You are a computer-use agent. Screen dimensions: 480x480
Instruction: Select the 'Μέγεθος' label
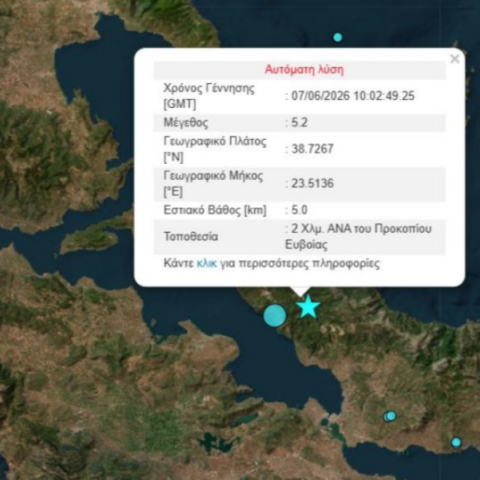tap(186, 123)
